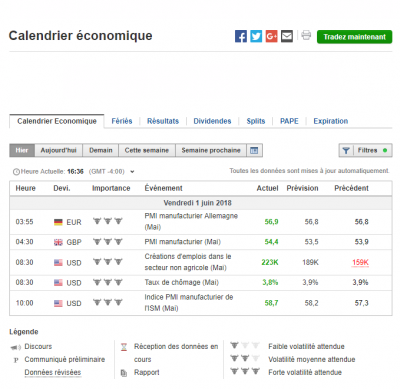The width and height of the screenshot is (400, 389).
Task: Select the Cette semaine filter
Action: 147,150
